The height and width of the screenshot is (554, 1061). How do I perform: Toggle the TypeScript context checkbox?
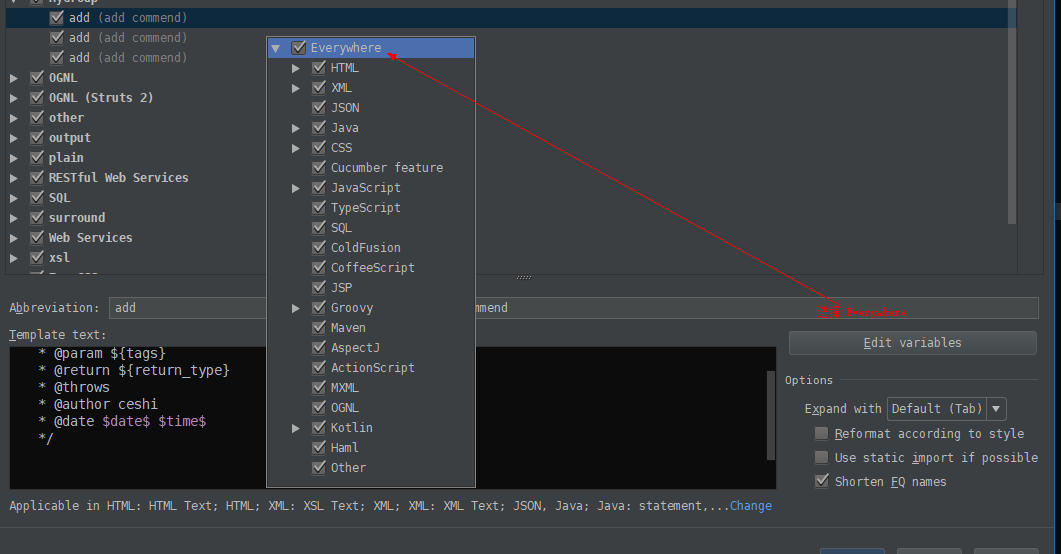[x=319, y=208]
